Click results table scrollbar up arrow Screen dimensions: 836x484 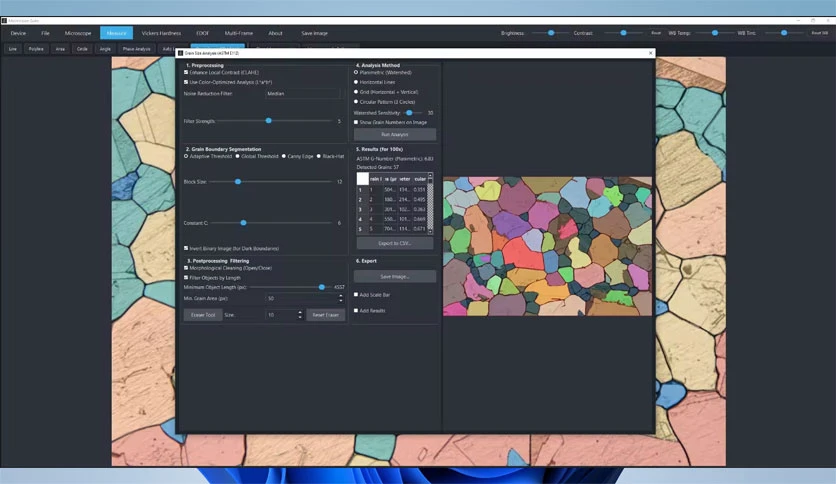[430, 175]
